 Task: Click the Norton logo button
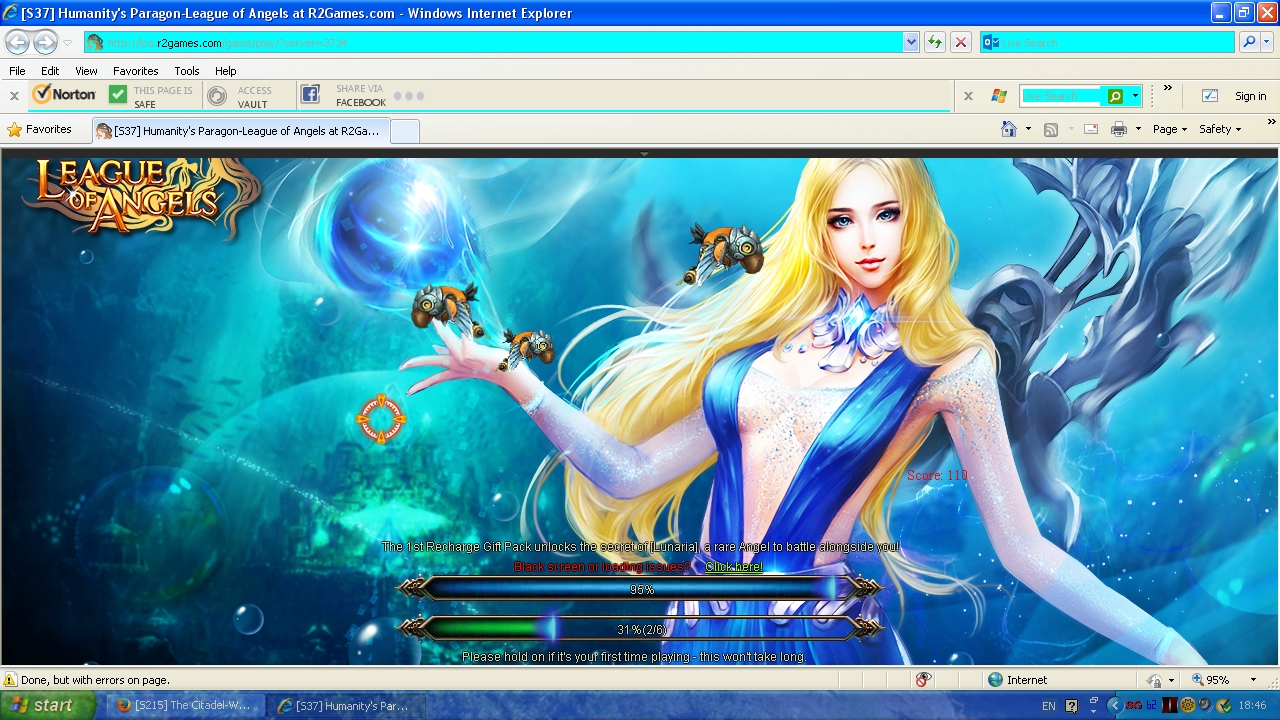pyautogui.click(x=64, y=95)
